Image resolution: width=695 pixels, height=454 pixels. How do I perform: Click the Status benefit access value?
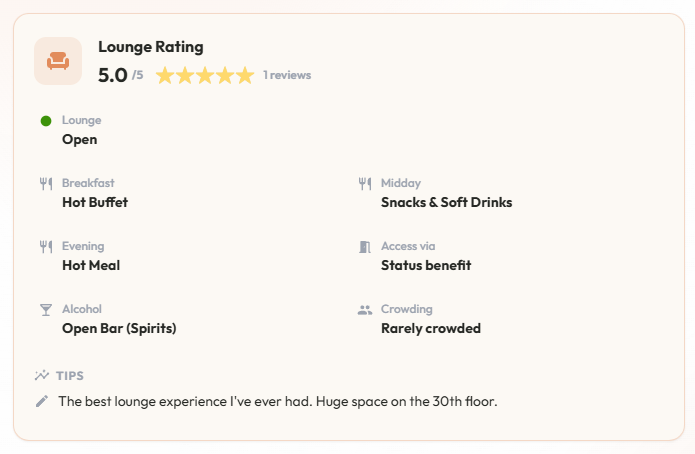coord(426,265)
